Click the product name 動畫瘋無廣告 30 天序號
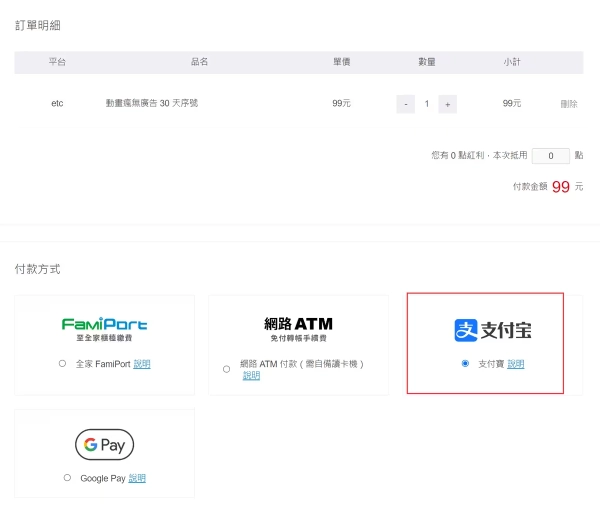 coord(152,103)
